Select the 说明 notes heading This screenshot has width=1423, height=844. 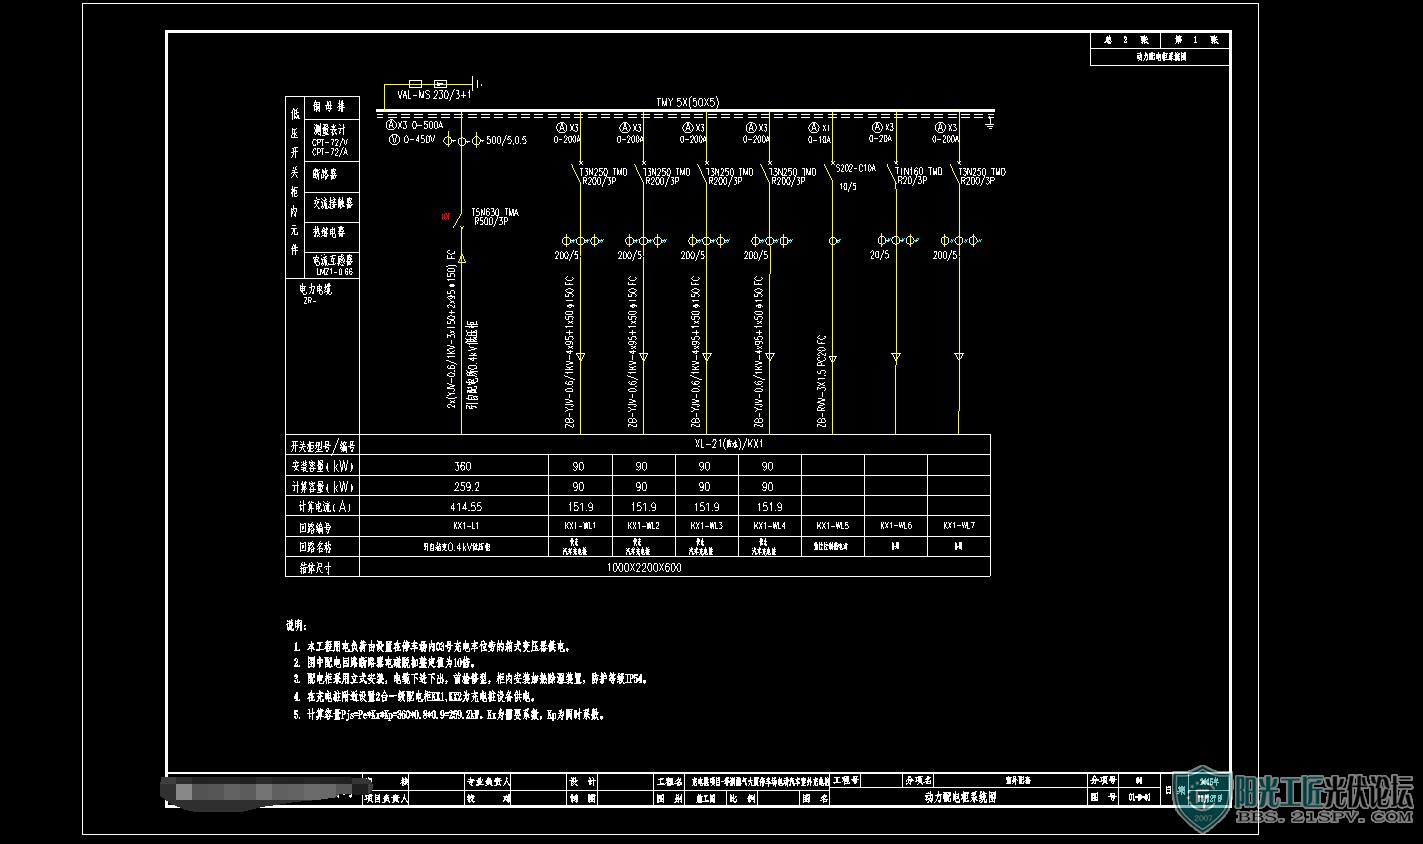[296, 626]
